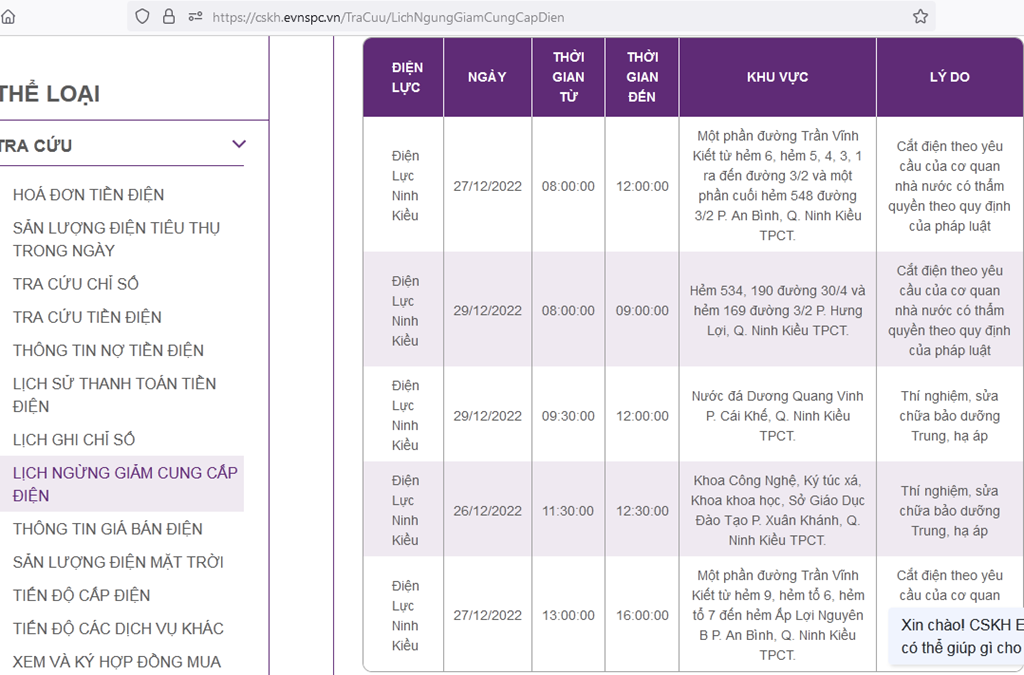The width and height of the screenshot is (1024, 675).
Task: Open the Xin chào CSKH chat popup
Action: click(958, 636)
